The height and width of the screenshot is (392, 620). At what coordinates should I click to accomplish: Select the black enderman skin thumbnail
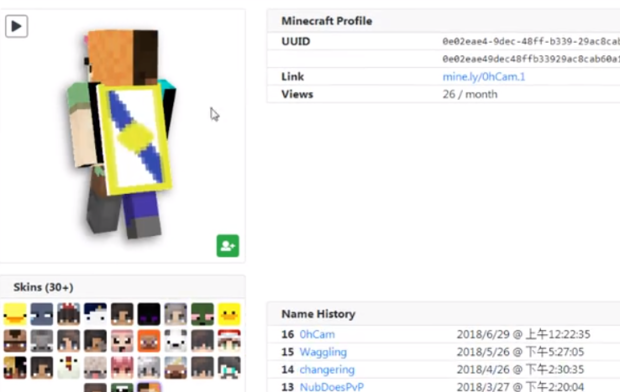[x=149, y=314]
